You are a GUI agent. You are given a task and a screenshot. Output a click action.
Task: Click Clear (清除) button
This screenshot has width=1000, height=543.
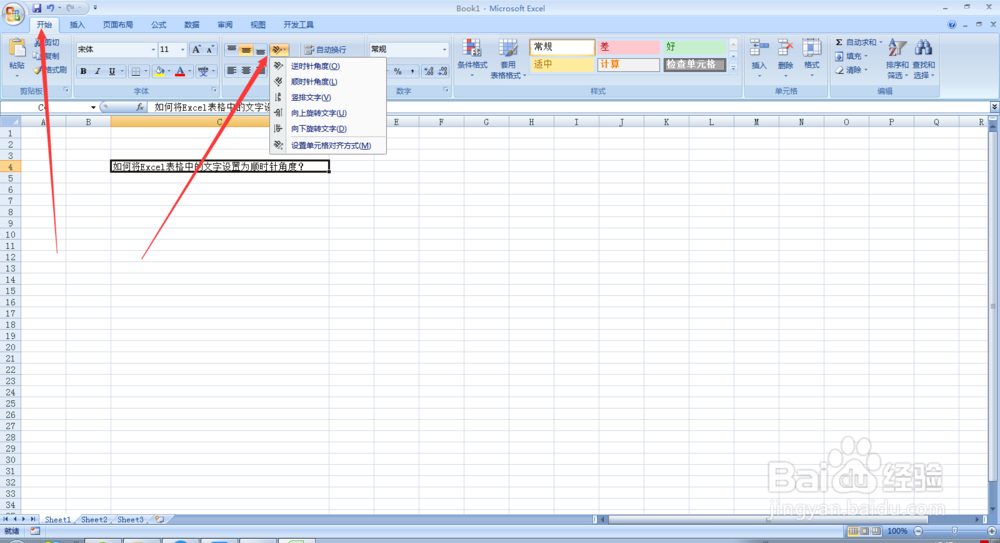point(851,70)
